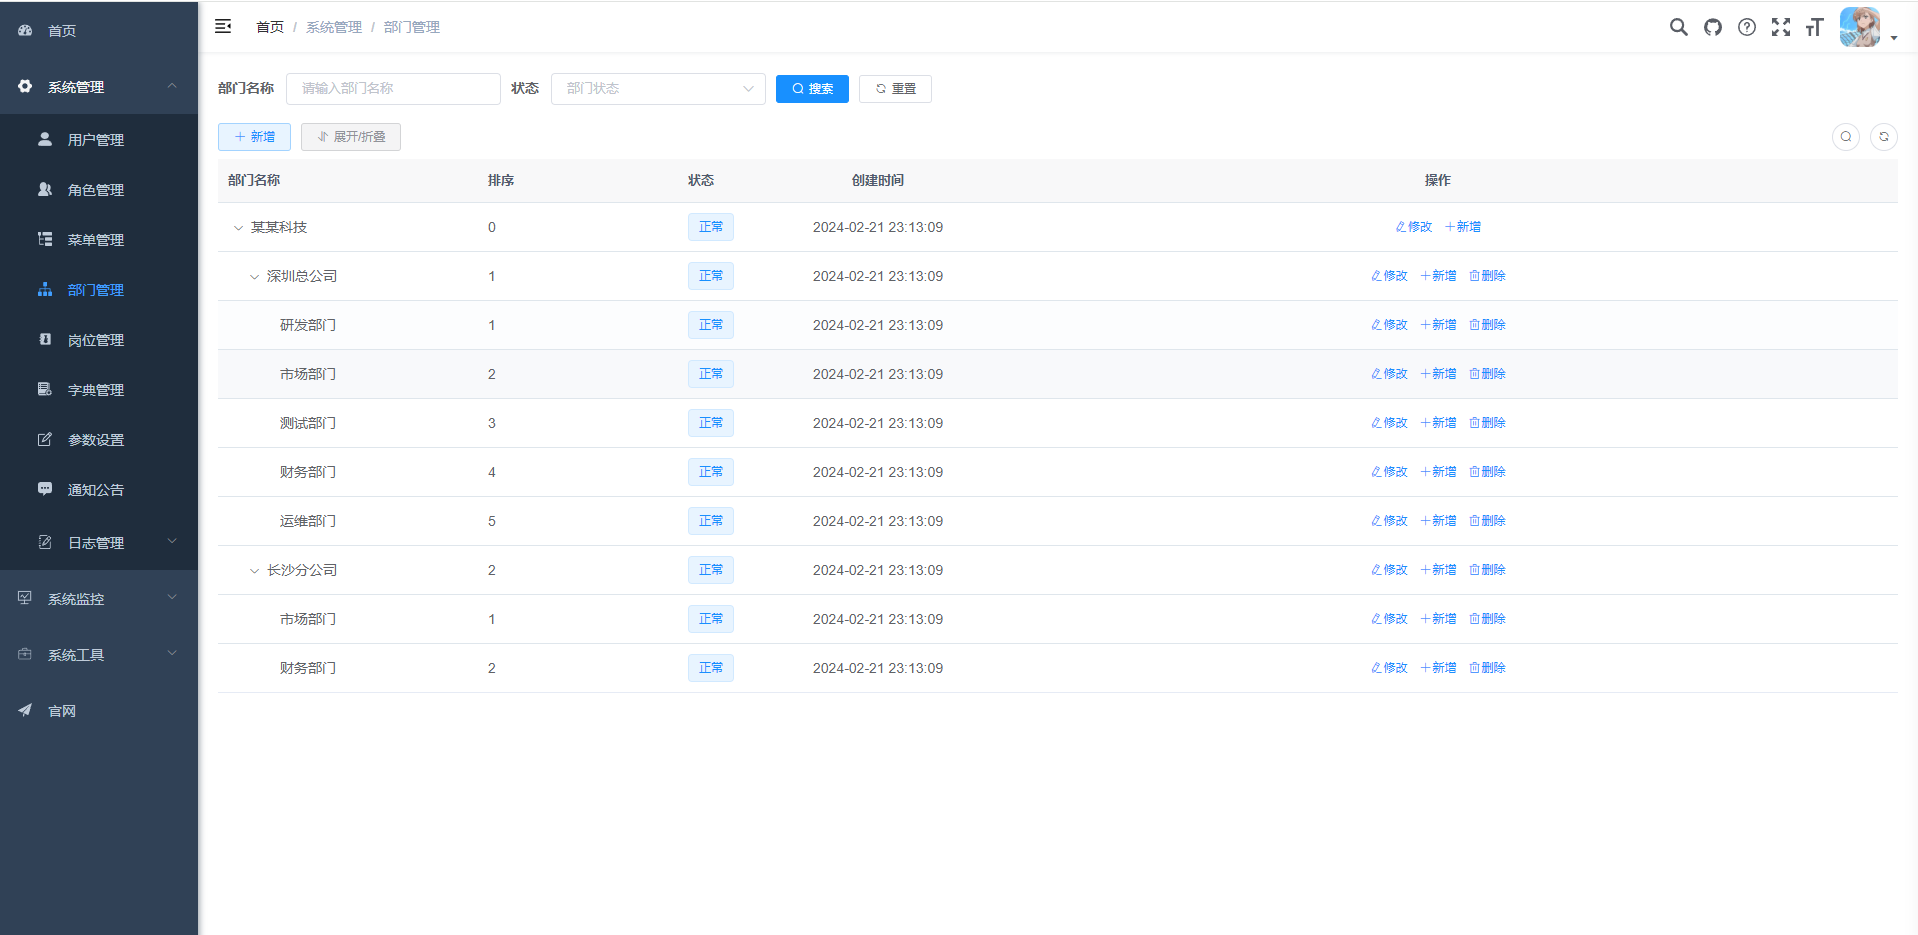Screen dimensions: 1918x935
Task: Click the 研发部门 name cell
Action: click(308, 325)
